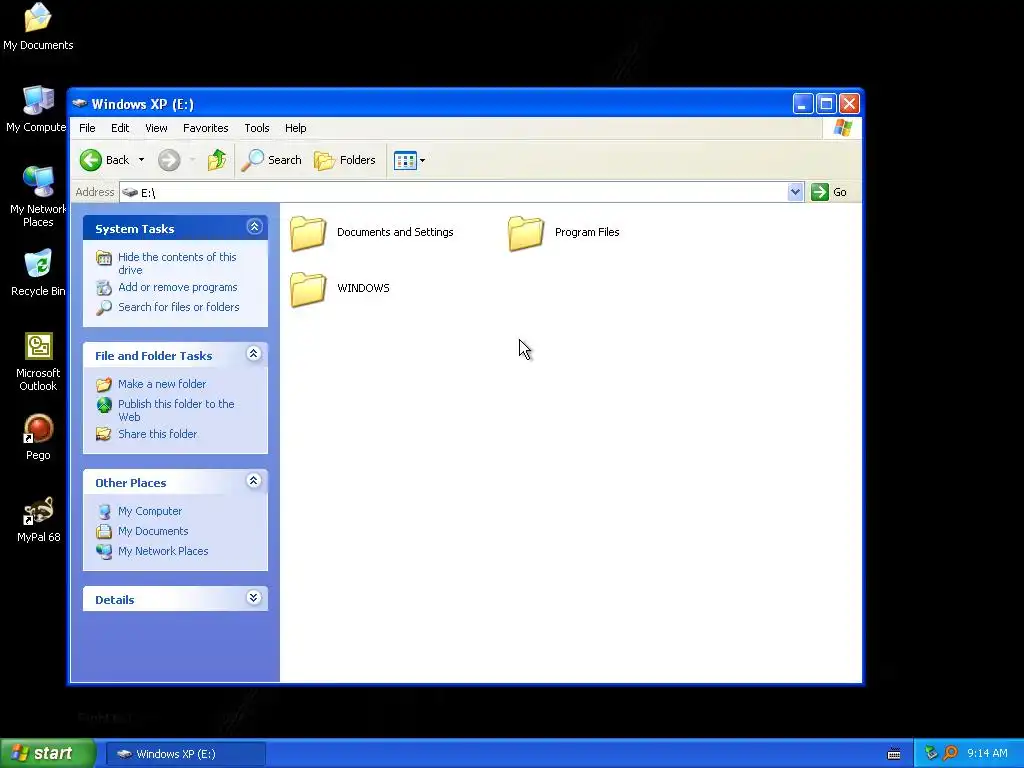Go to My Documents in Other Places

153,532
